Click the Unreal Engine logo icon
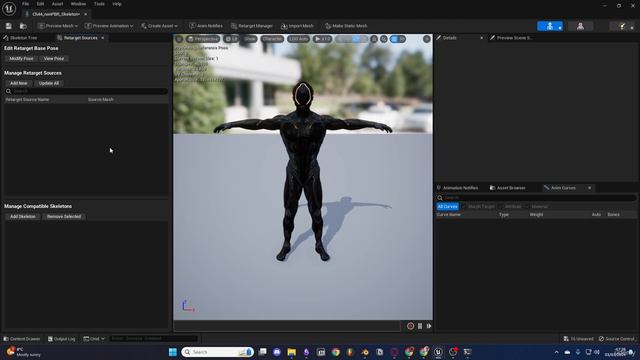Image resolution: width=640 pixels, height=360 pixels. [9, 8]
